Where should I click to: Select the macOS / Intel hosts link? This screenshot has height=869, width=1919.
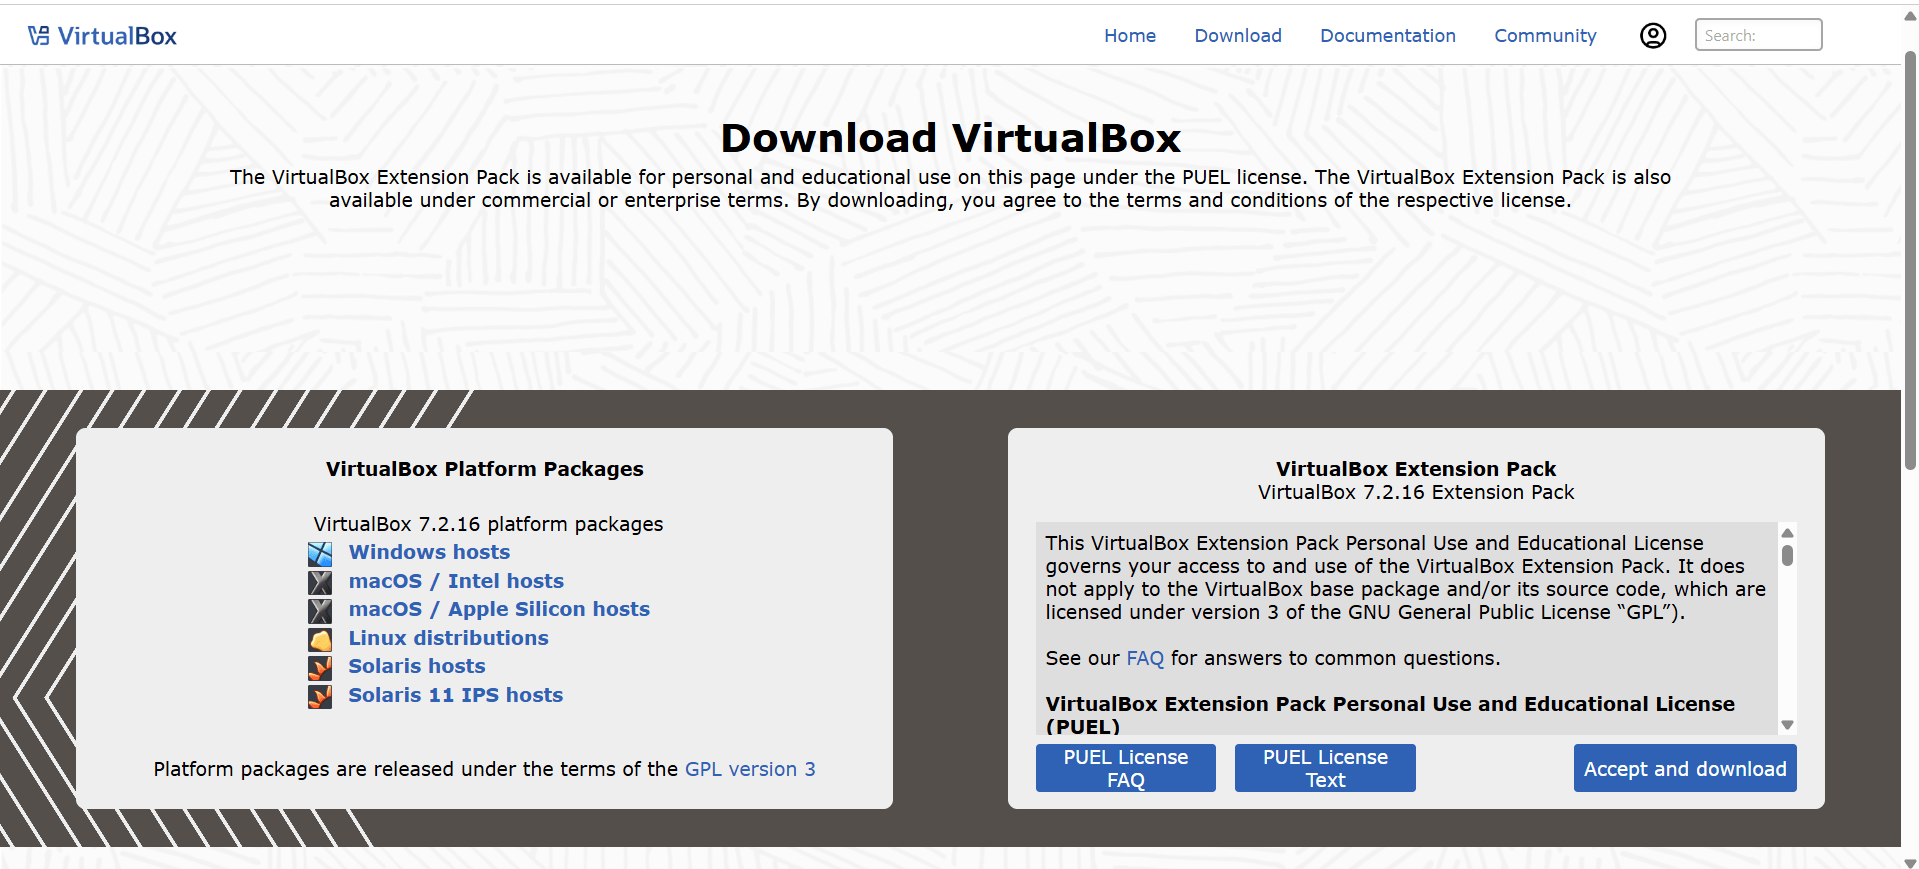pyautogui.click(x=456, y=581)
